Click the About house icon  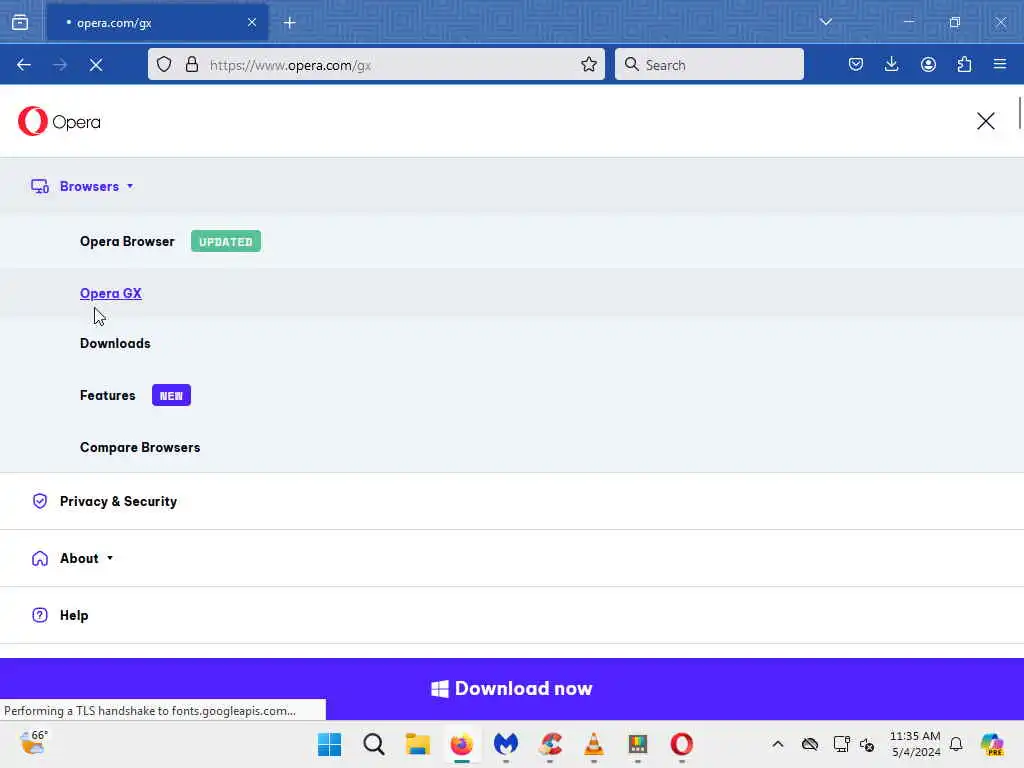(x=40, y=558)
